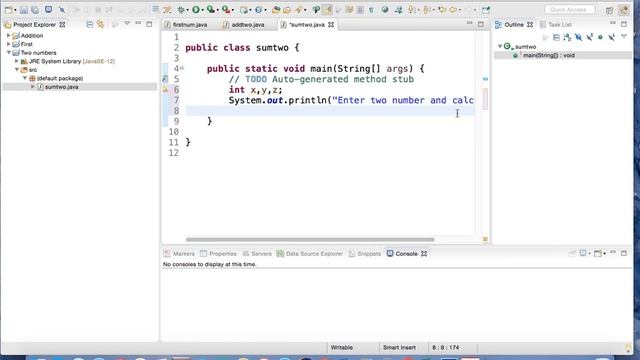Toggle Skip All Breakpoints icon
The image size is (640, 360).
pos(62,9)
